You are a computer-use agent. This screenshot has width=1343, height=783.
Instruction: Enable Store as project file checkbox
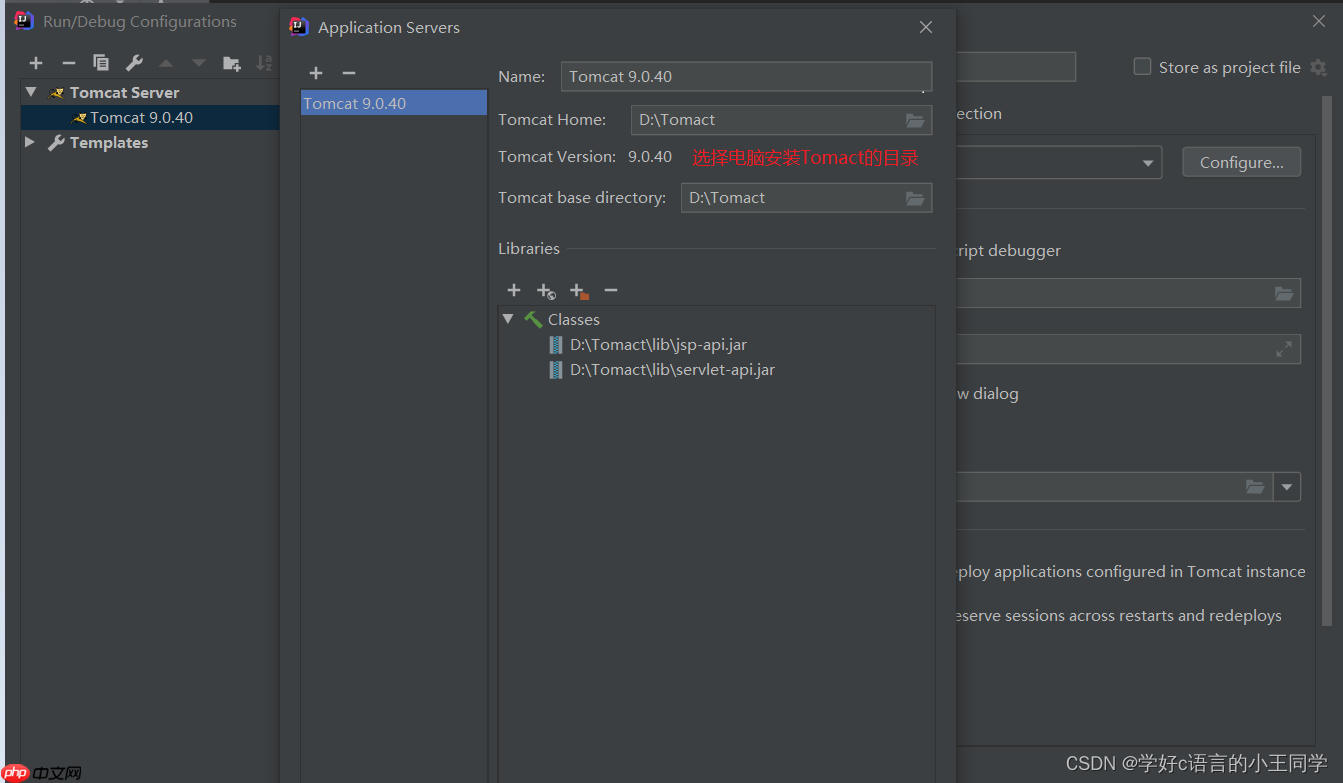(1142, 67)
